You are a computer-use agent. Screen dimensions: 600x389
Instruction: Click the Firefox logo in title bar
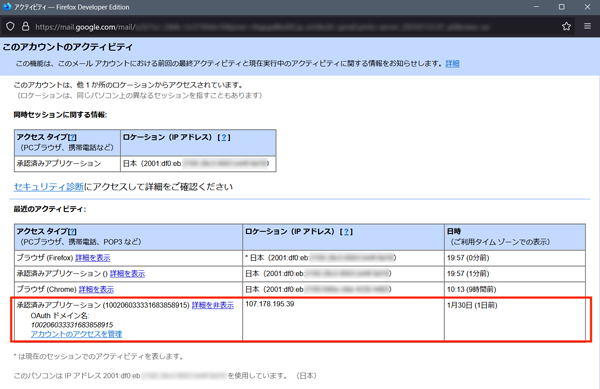coord(7,7)
